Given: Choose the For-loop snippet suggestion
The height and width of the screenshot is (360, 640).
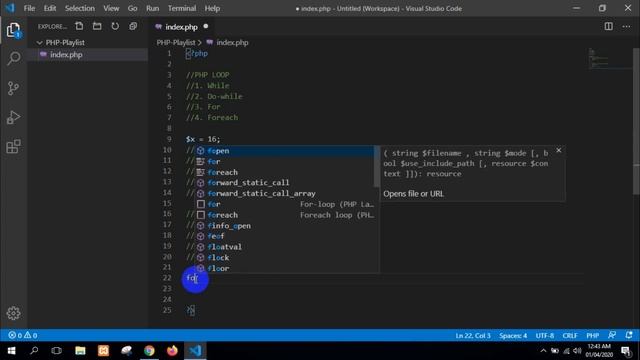Looking at the screenshot, I should [285, 204].
